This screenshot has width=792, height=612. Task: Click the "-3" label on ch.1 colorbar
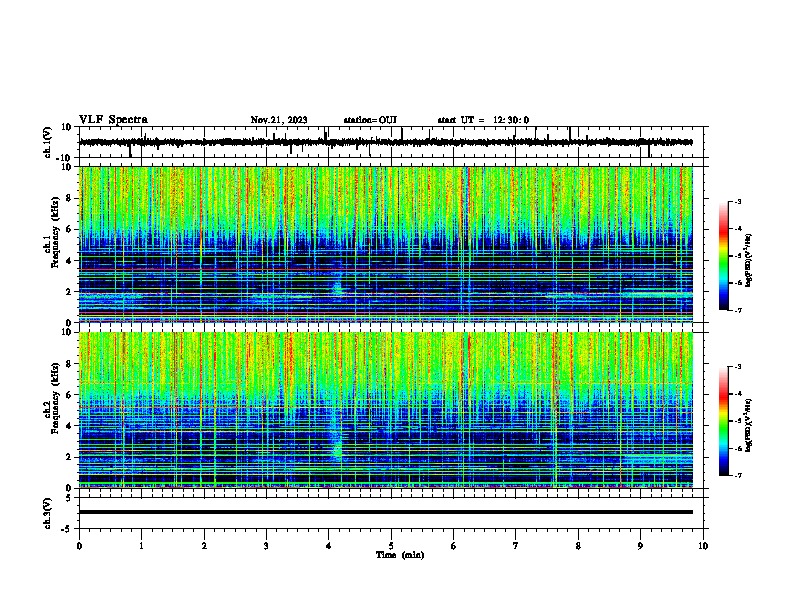[x=737, y=202]
